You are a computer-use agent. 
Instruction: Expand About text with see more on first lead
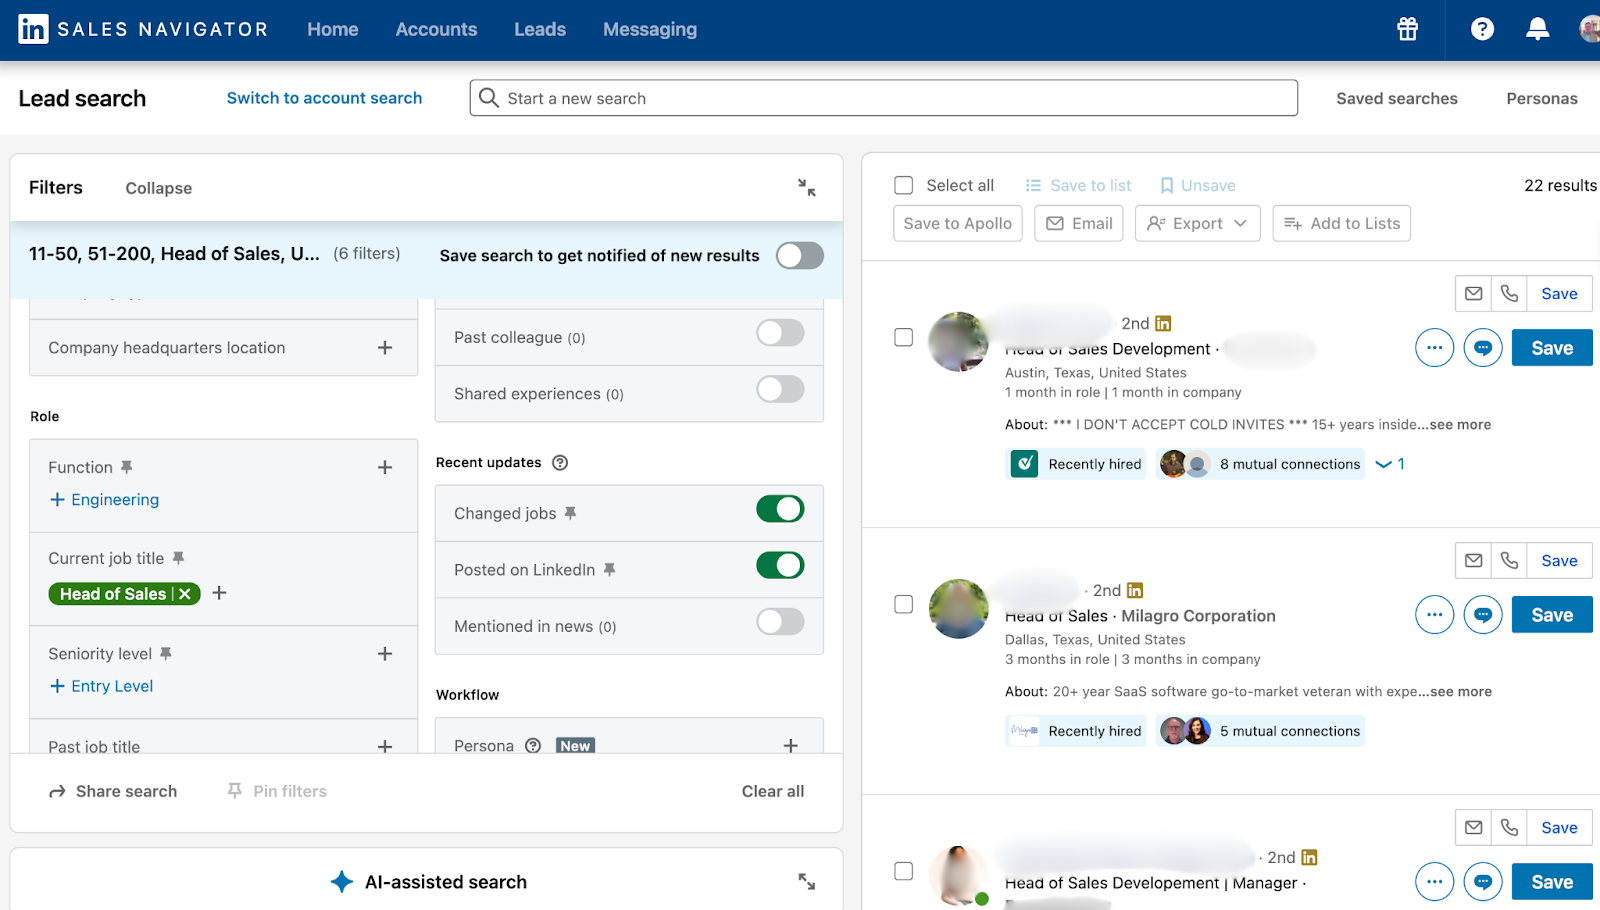point(1460,424)
